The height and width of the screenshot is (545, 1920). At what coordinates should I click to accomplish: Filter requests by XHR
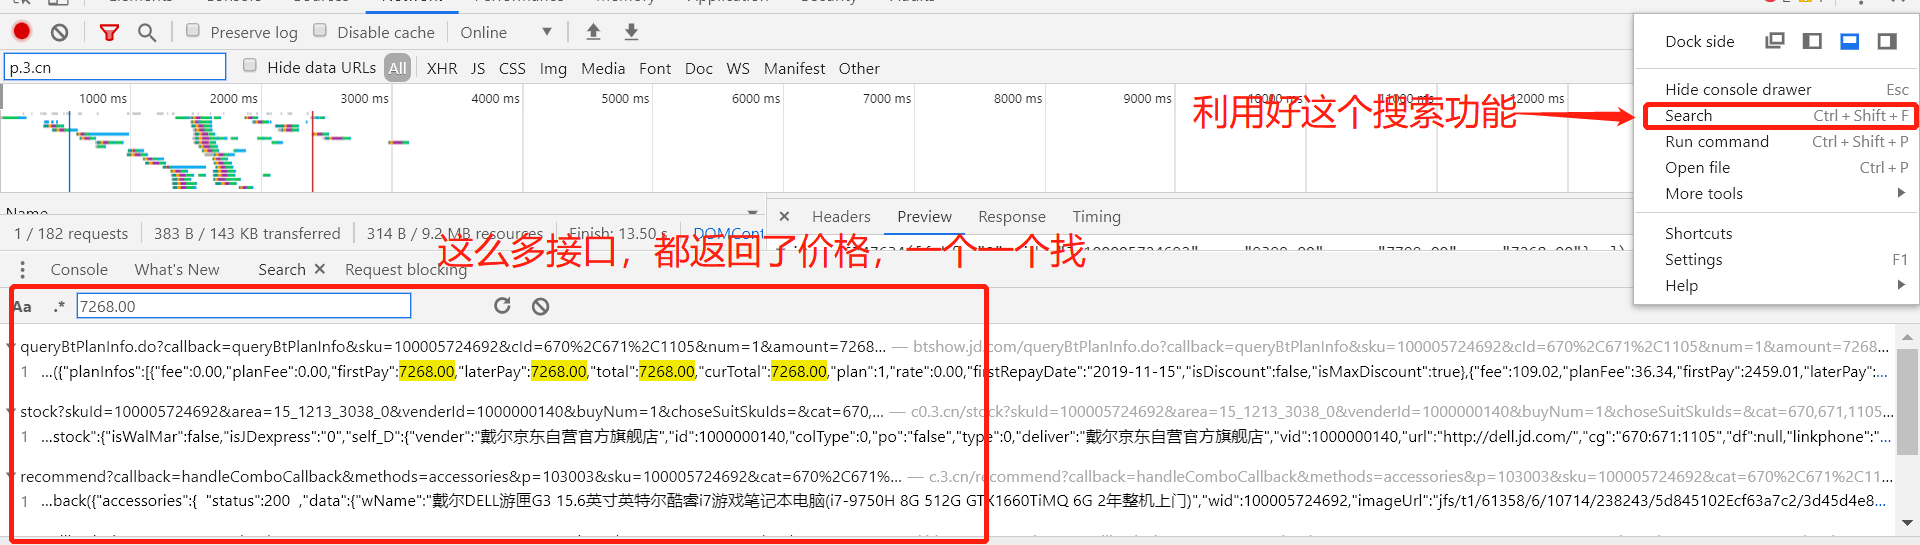click(x=442, y=68)
